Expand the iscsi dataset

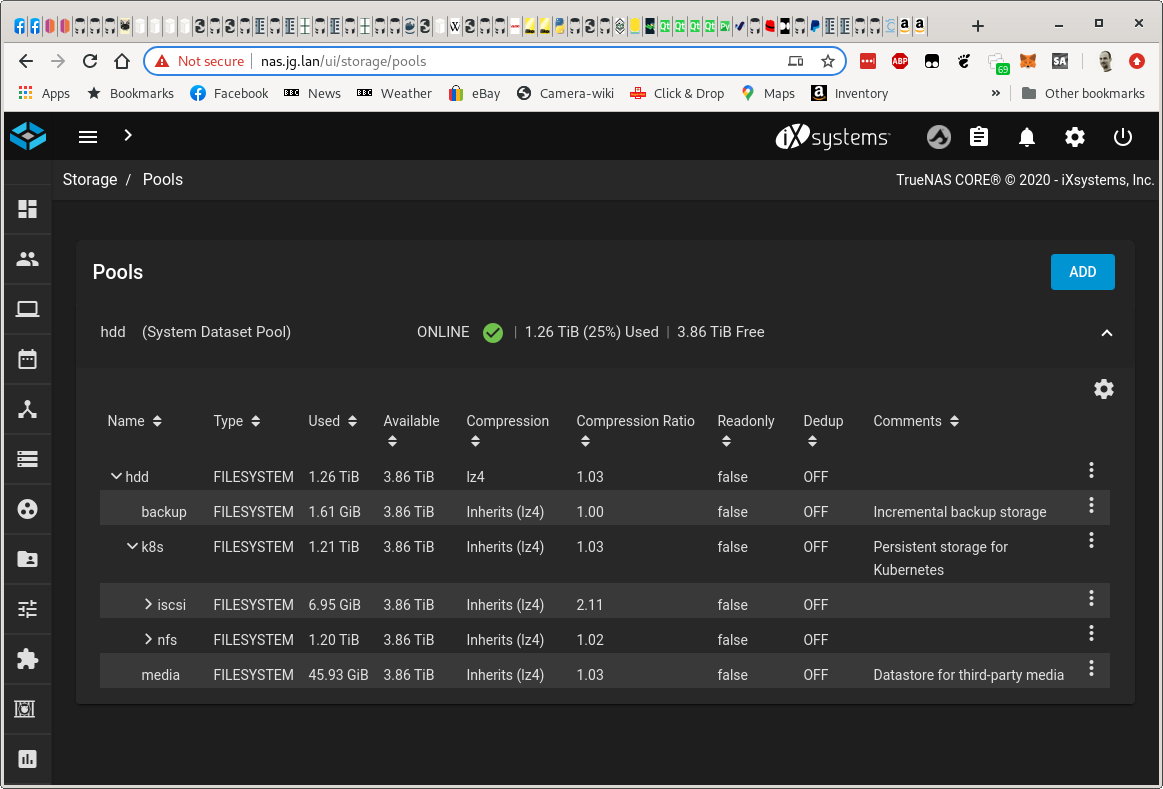148,605
